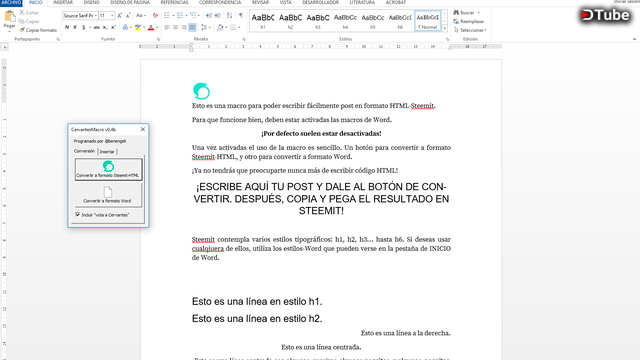
Task: Click the justify alignment icon
Action: point(193,27)
